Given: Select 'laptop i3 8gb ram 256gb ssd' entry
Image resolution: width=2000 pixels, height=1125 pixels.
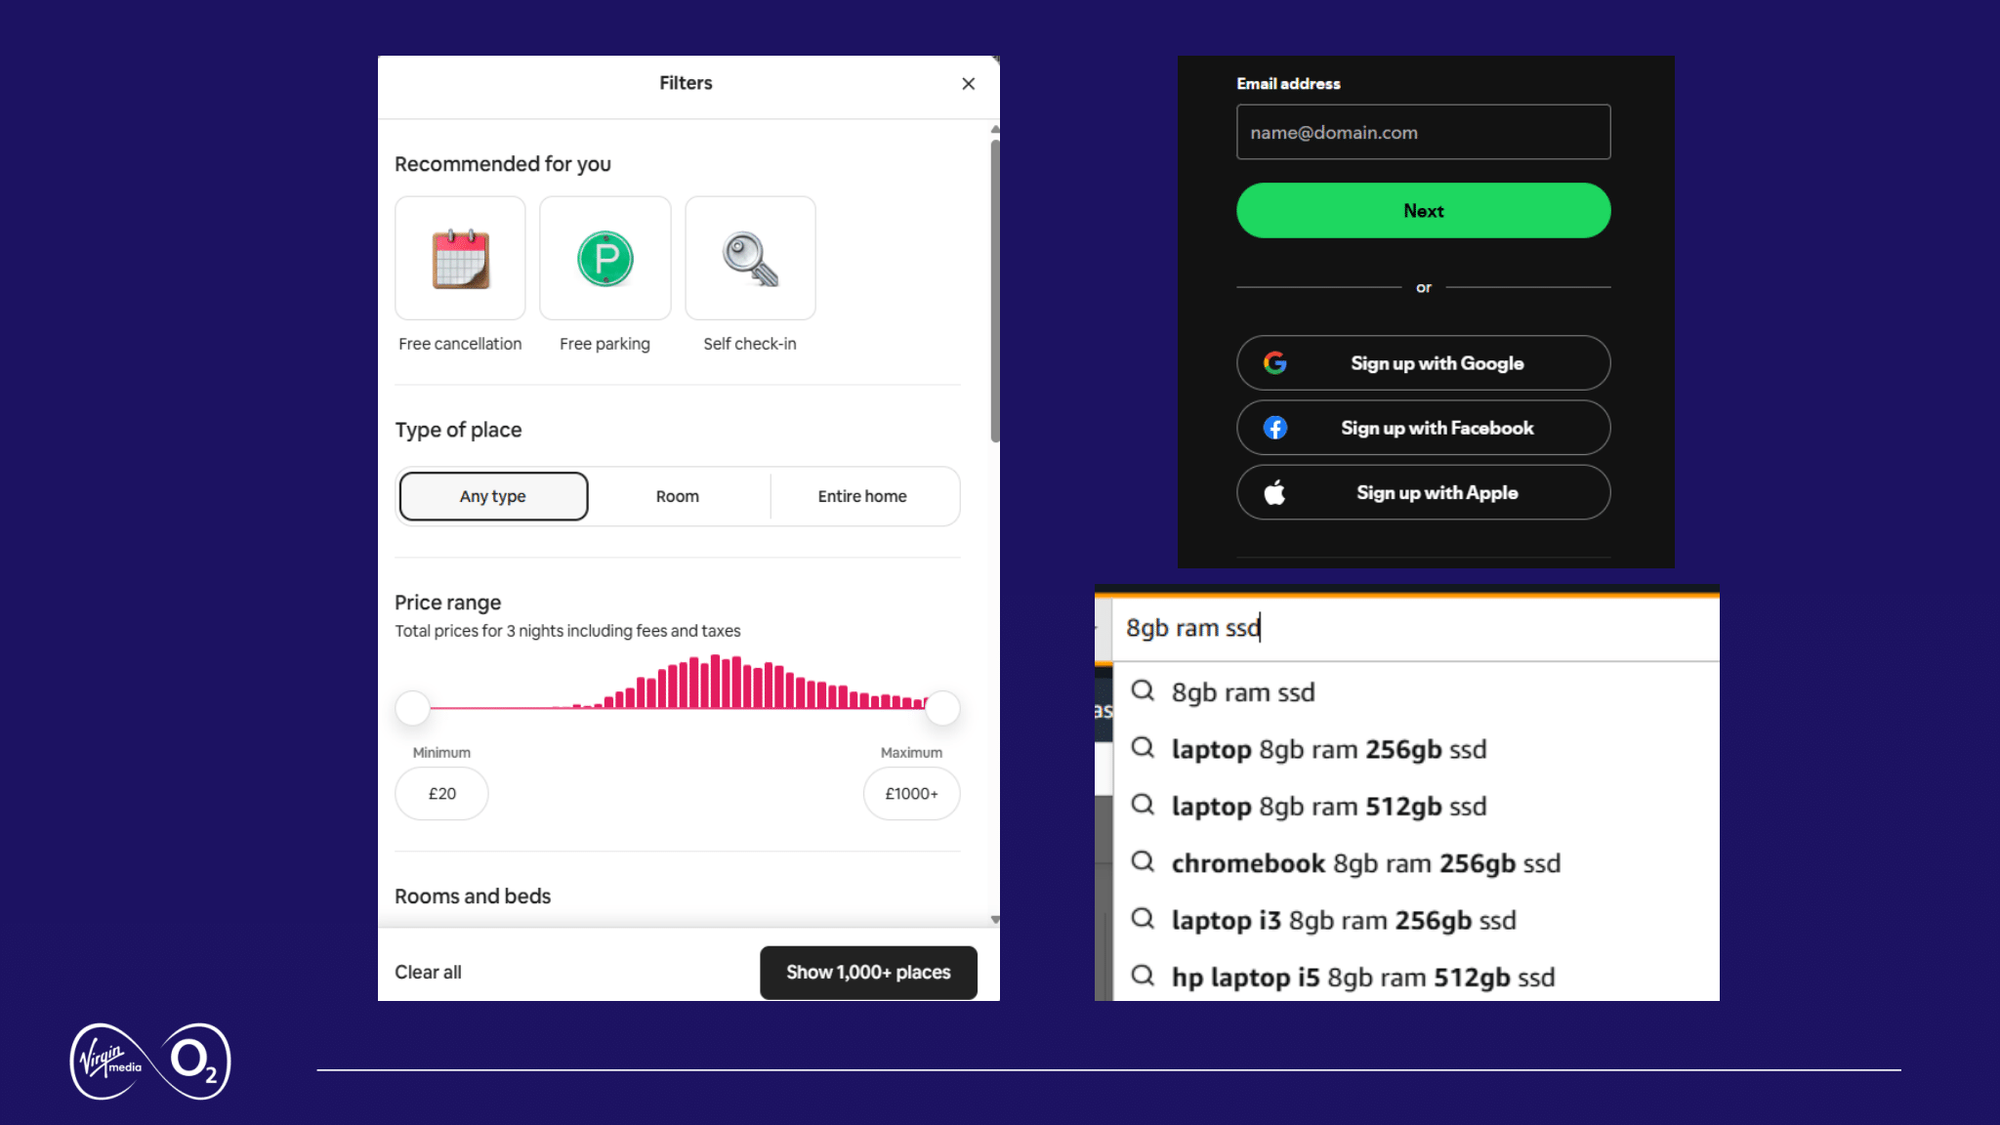Looking at the screenshot, I should [1344, 920].
